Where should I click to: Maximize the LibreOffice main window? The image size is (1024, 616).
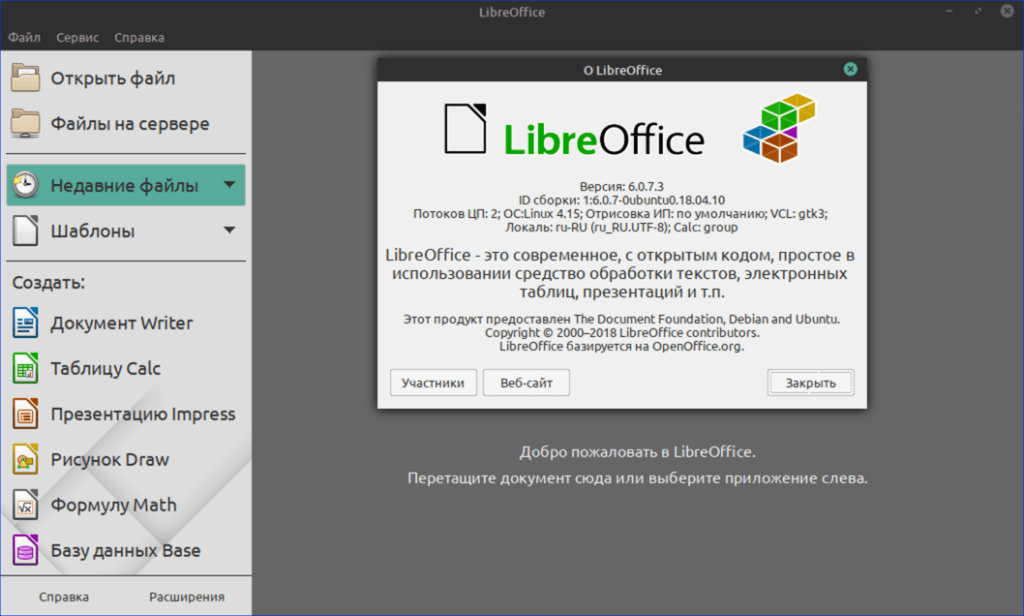pyautogui.click(x=978, y=12)
